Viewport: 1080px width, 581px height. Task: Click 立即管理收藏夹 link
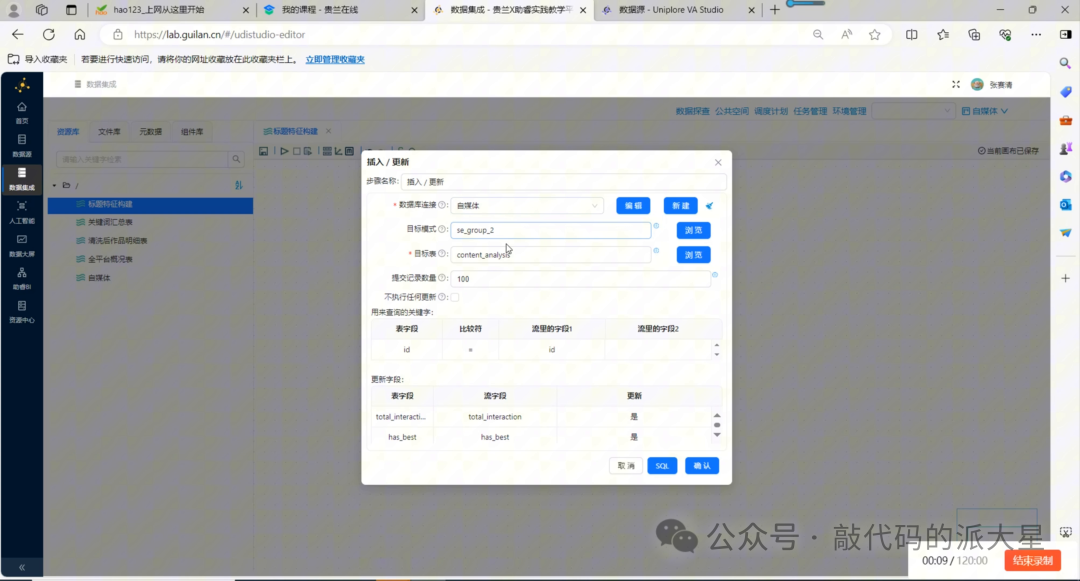335,59
